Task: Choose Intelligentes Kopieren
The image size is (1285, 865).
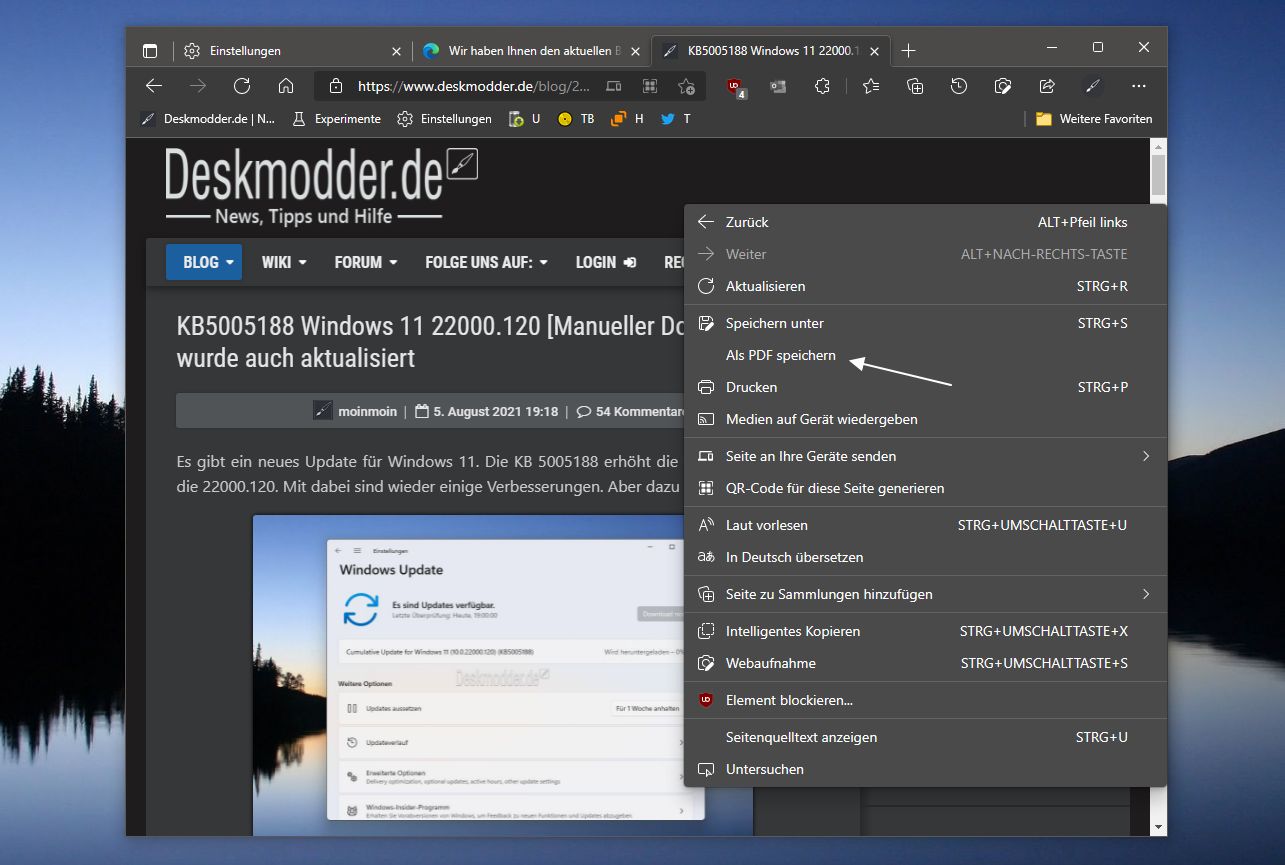Action: 926,631
